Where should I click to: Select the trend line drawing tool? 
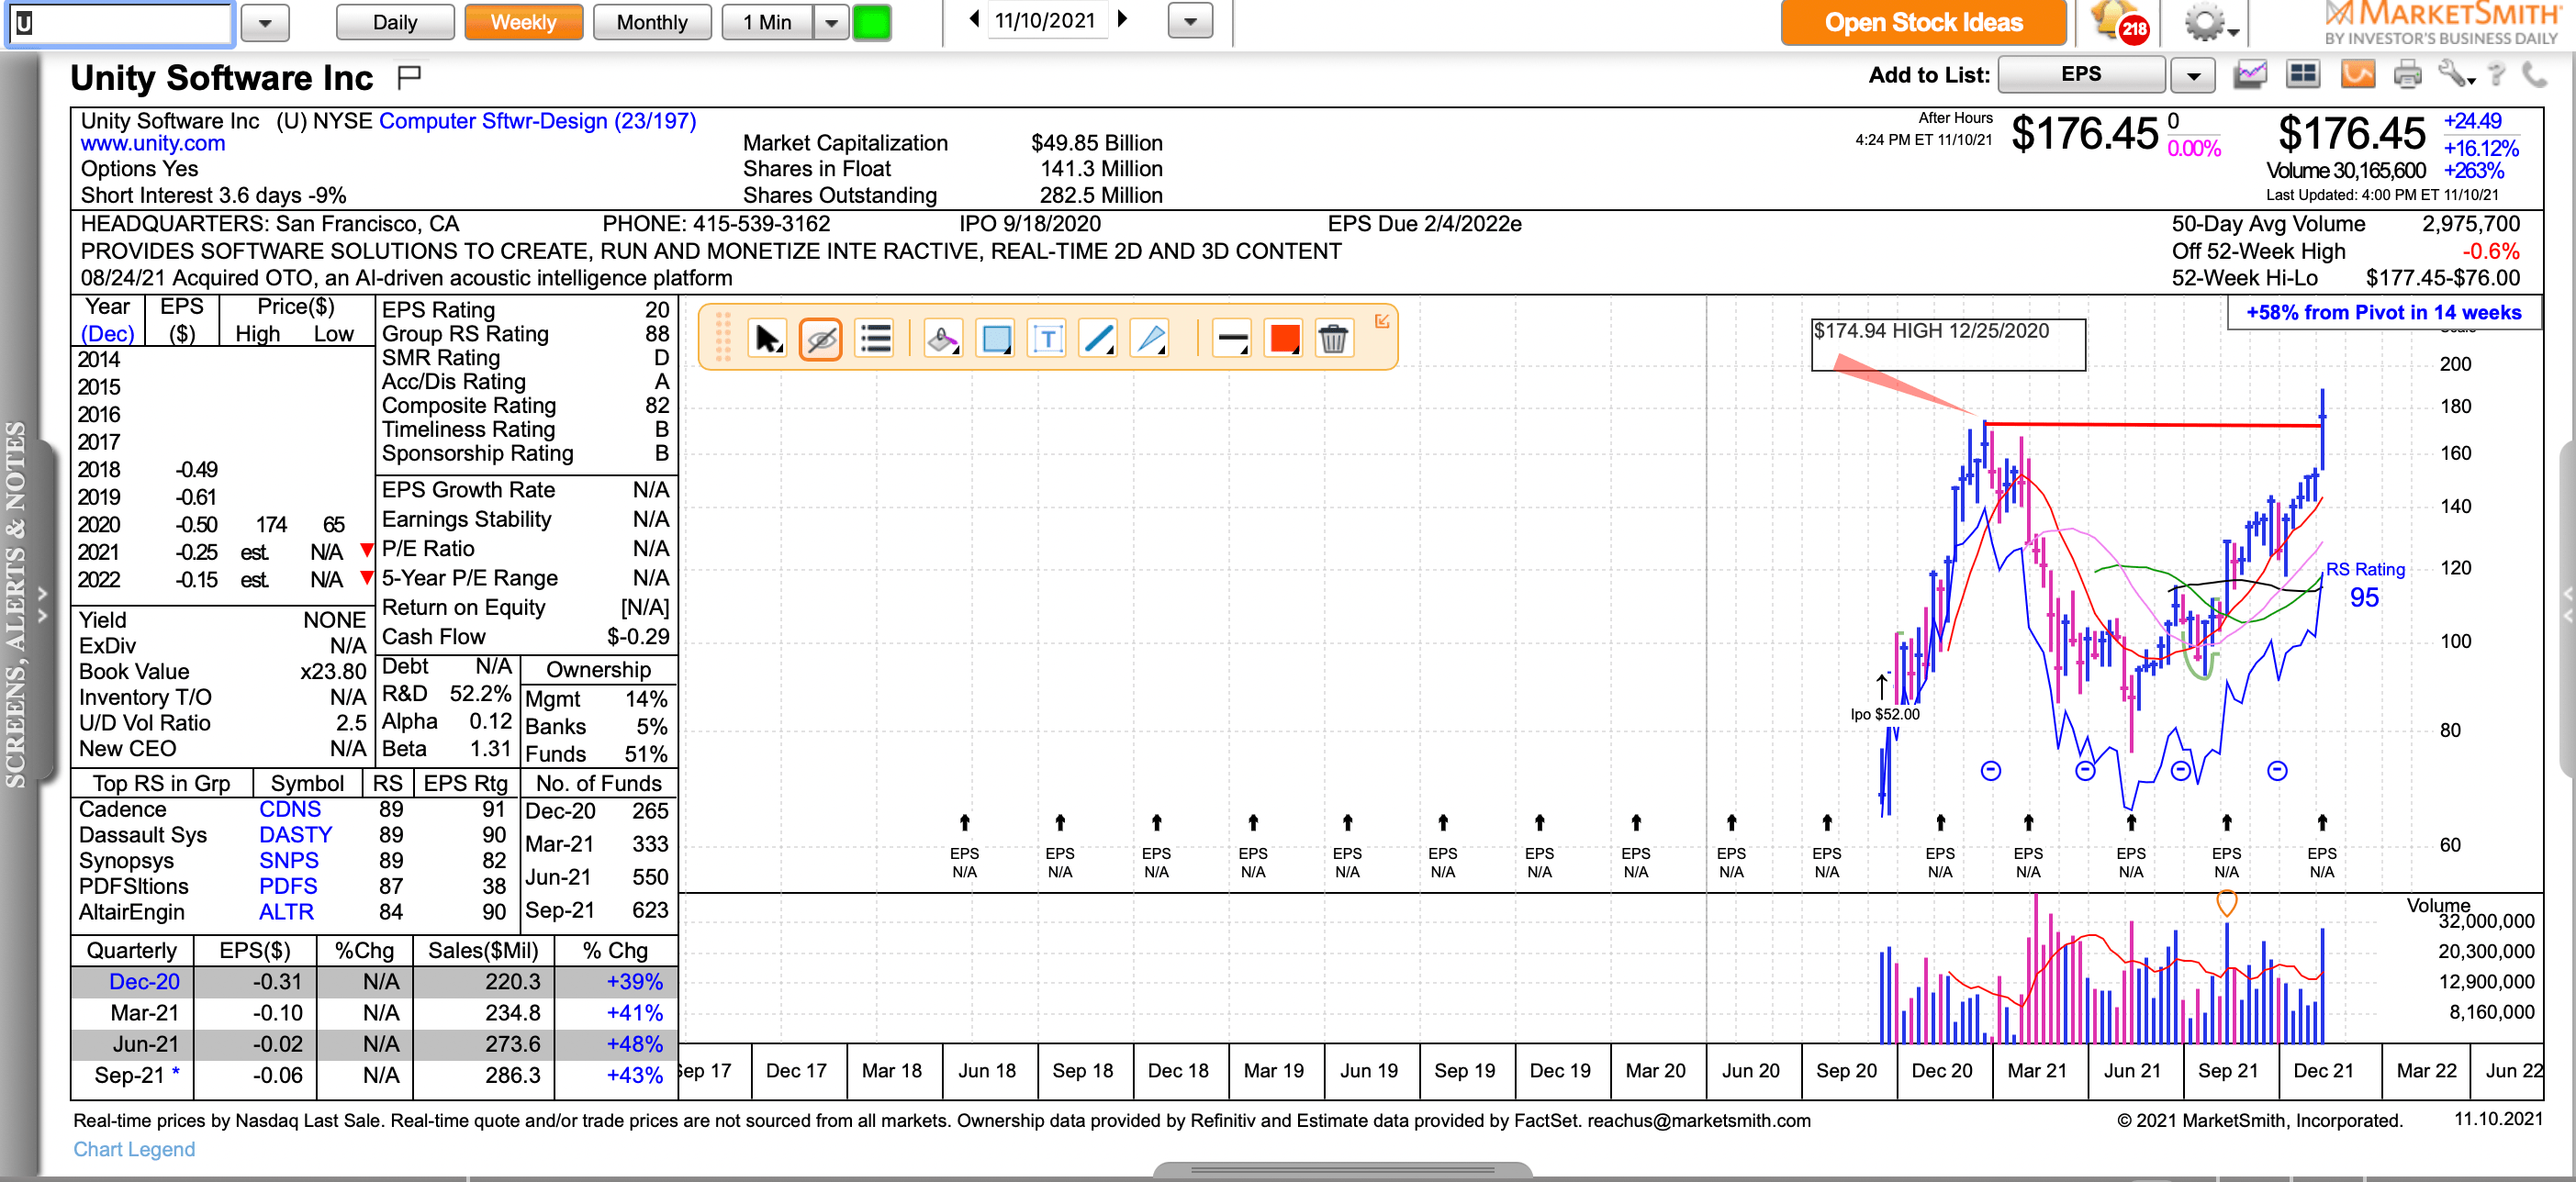[x=1099, y=339]
